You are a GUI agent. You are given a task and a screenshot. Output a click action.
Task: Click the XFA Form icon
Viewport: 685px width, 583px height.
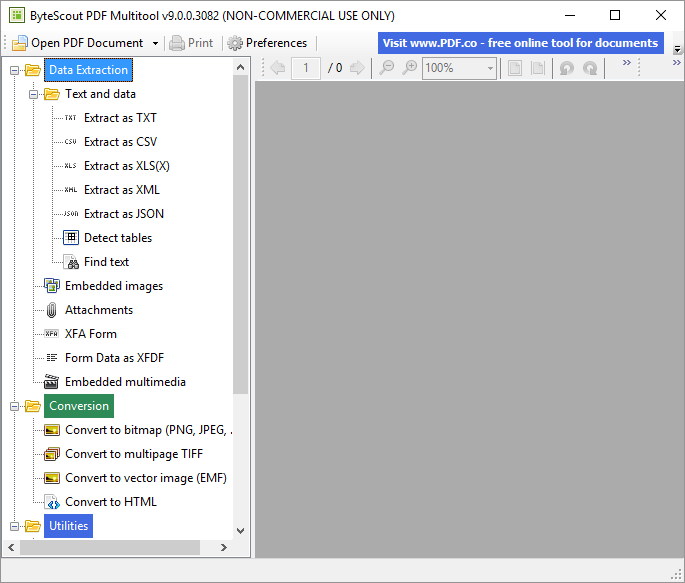(52, 334)
